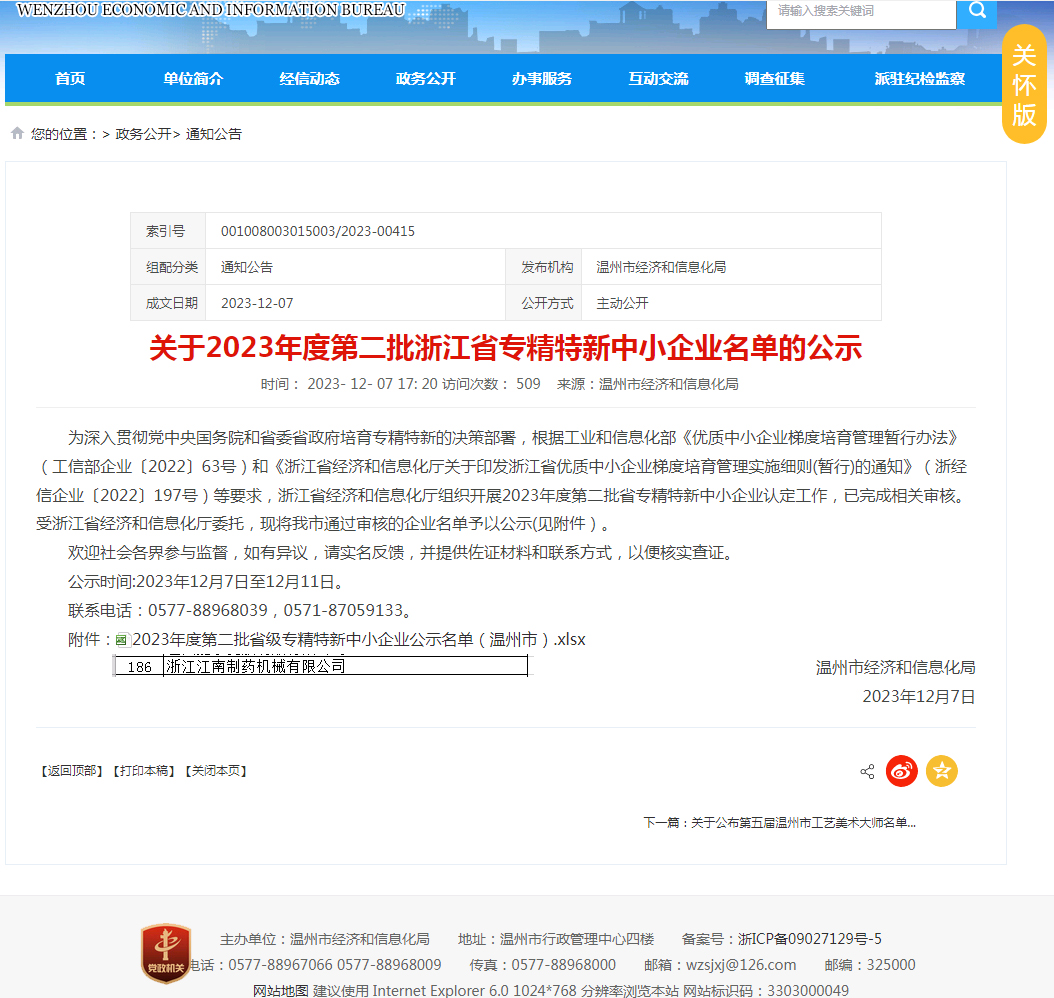Select 政务公开 in navigation bar

tap(425, 79)
